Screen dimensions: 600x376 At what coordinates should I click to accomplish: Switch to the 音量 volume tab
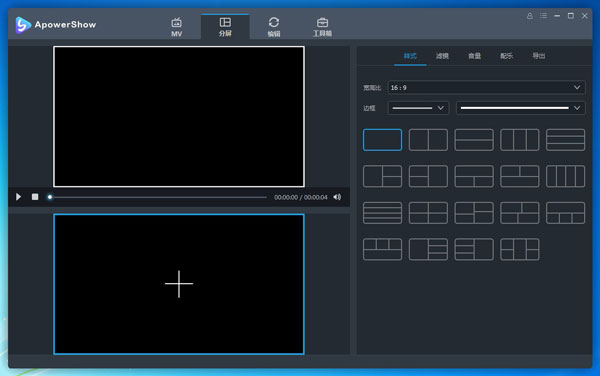pos(474,56)
